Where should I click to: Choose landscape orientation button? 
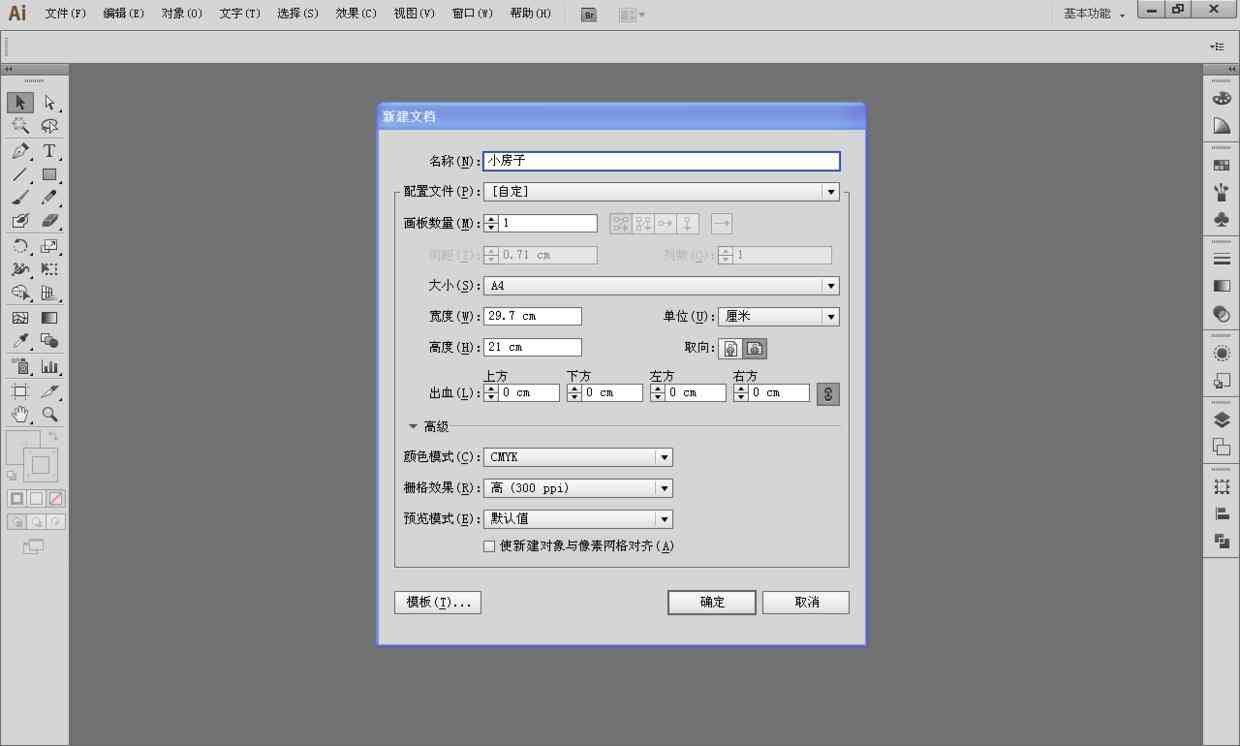coord(755,349)
